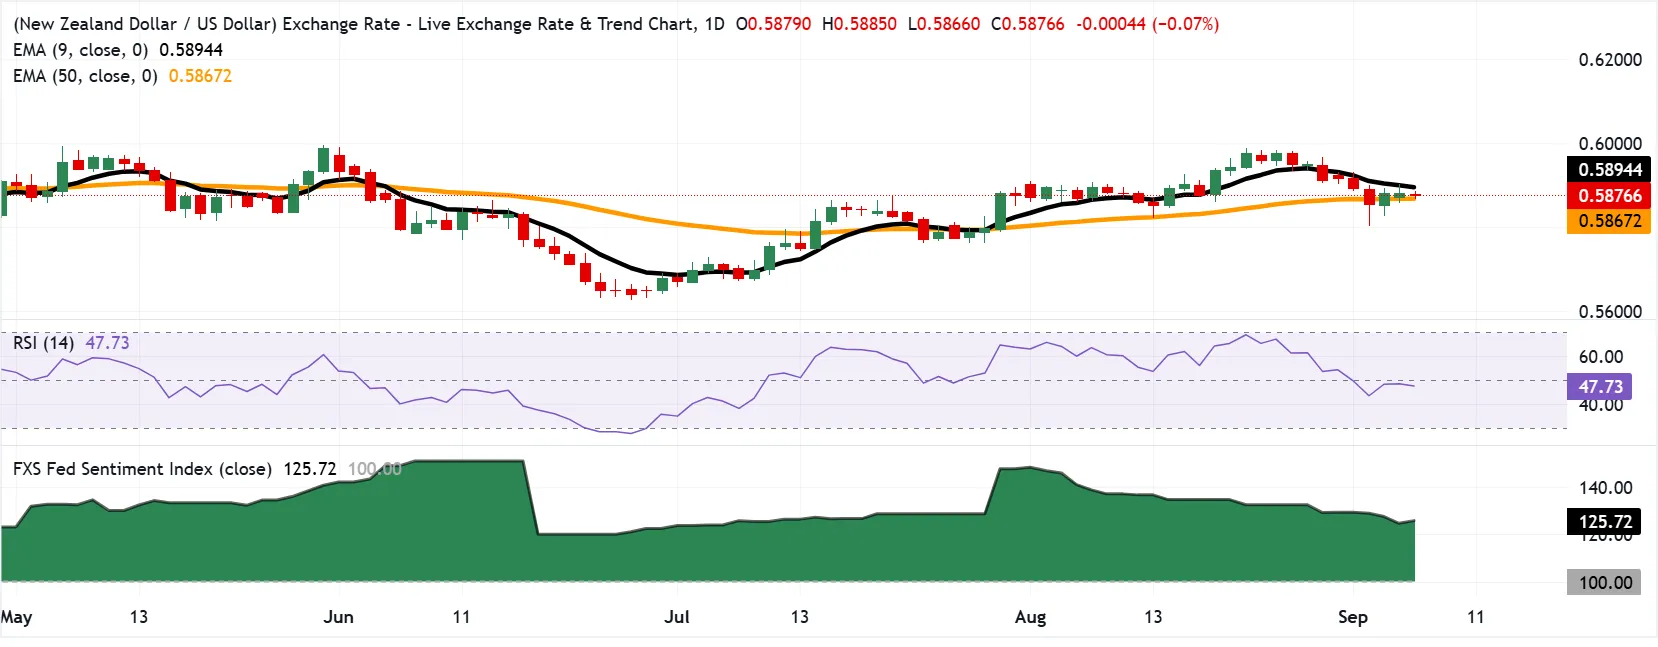Click the orange 0.58672 price axis tag
Image resolution: width=1658 pixels, height=647 pixels.
pyautogui.click(x=1609, y=221)
